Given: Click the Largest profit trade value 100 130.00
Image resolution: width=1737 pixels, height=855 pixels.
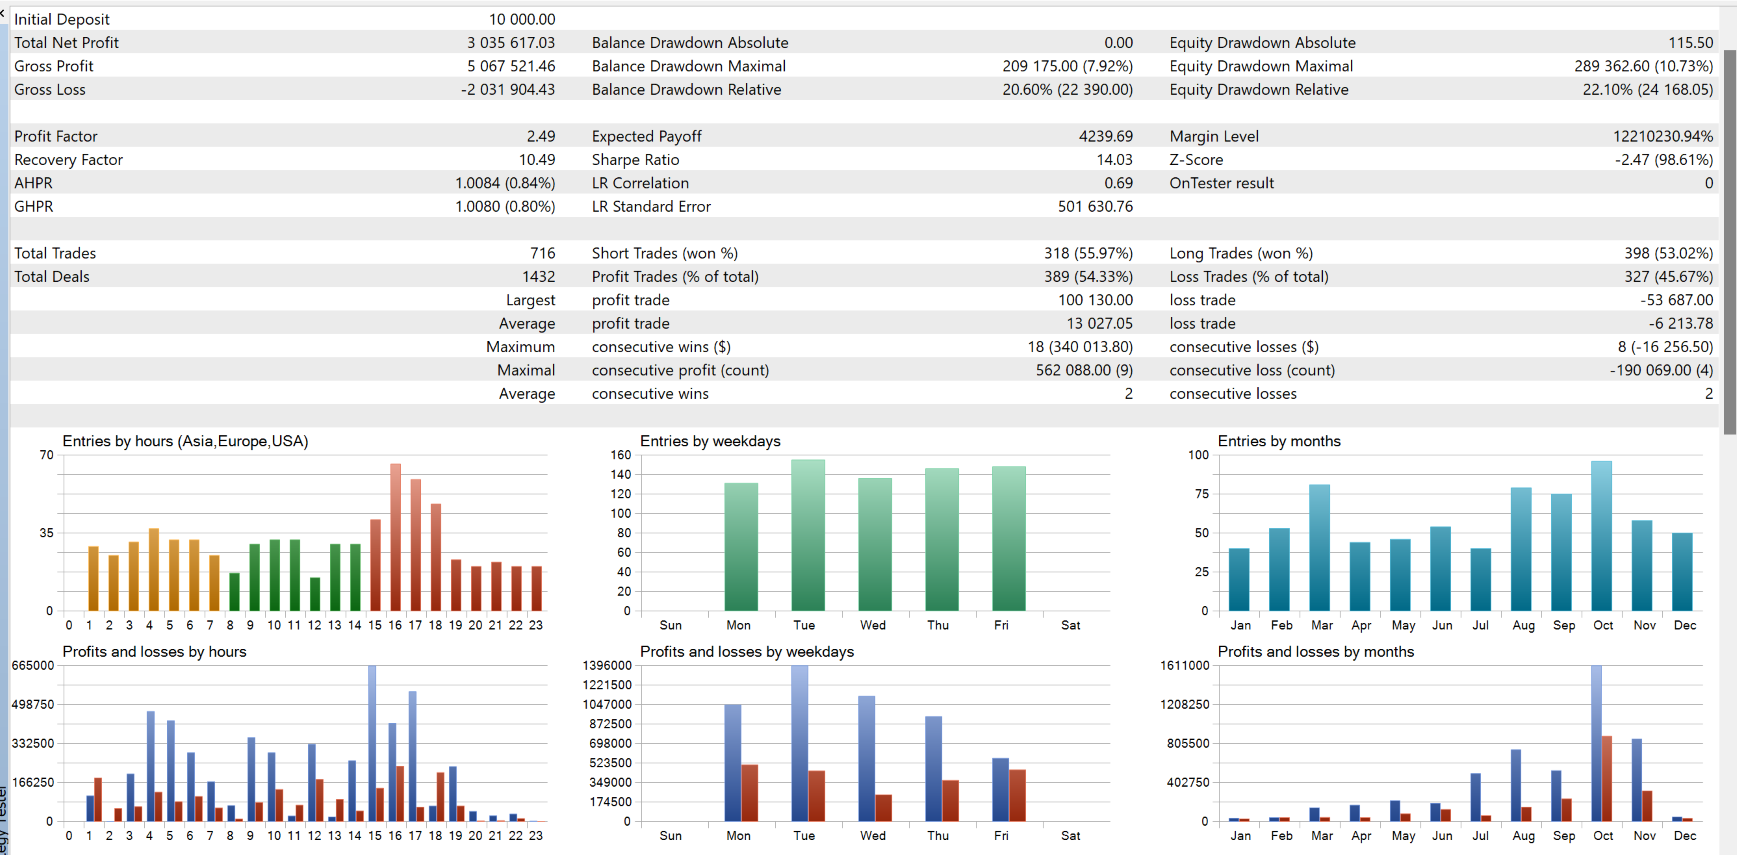Looking at the screenshot, I should click(x=1095, y=300).
